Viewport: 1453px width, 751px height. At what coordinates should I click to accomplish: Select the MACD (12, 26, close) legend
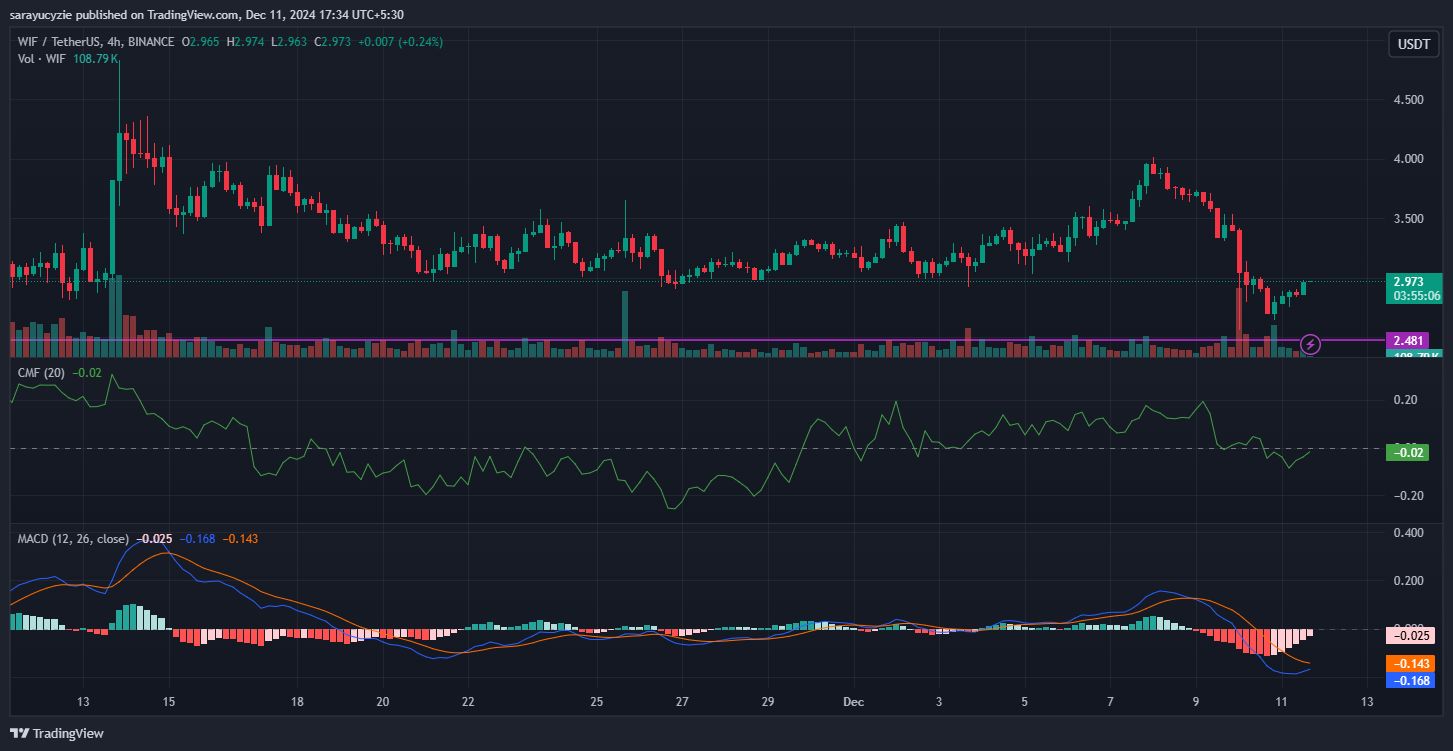(73, 539)
